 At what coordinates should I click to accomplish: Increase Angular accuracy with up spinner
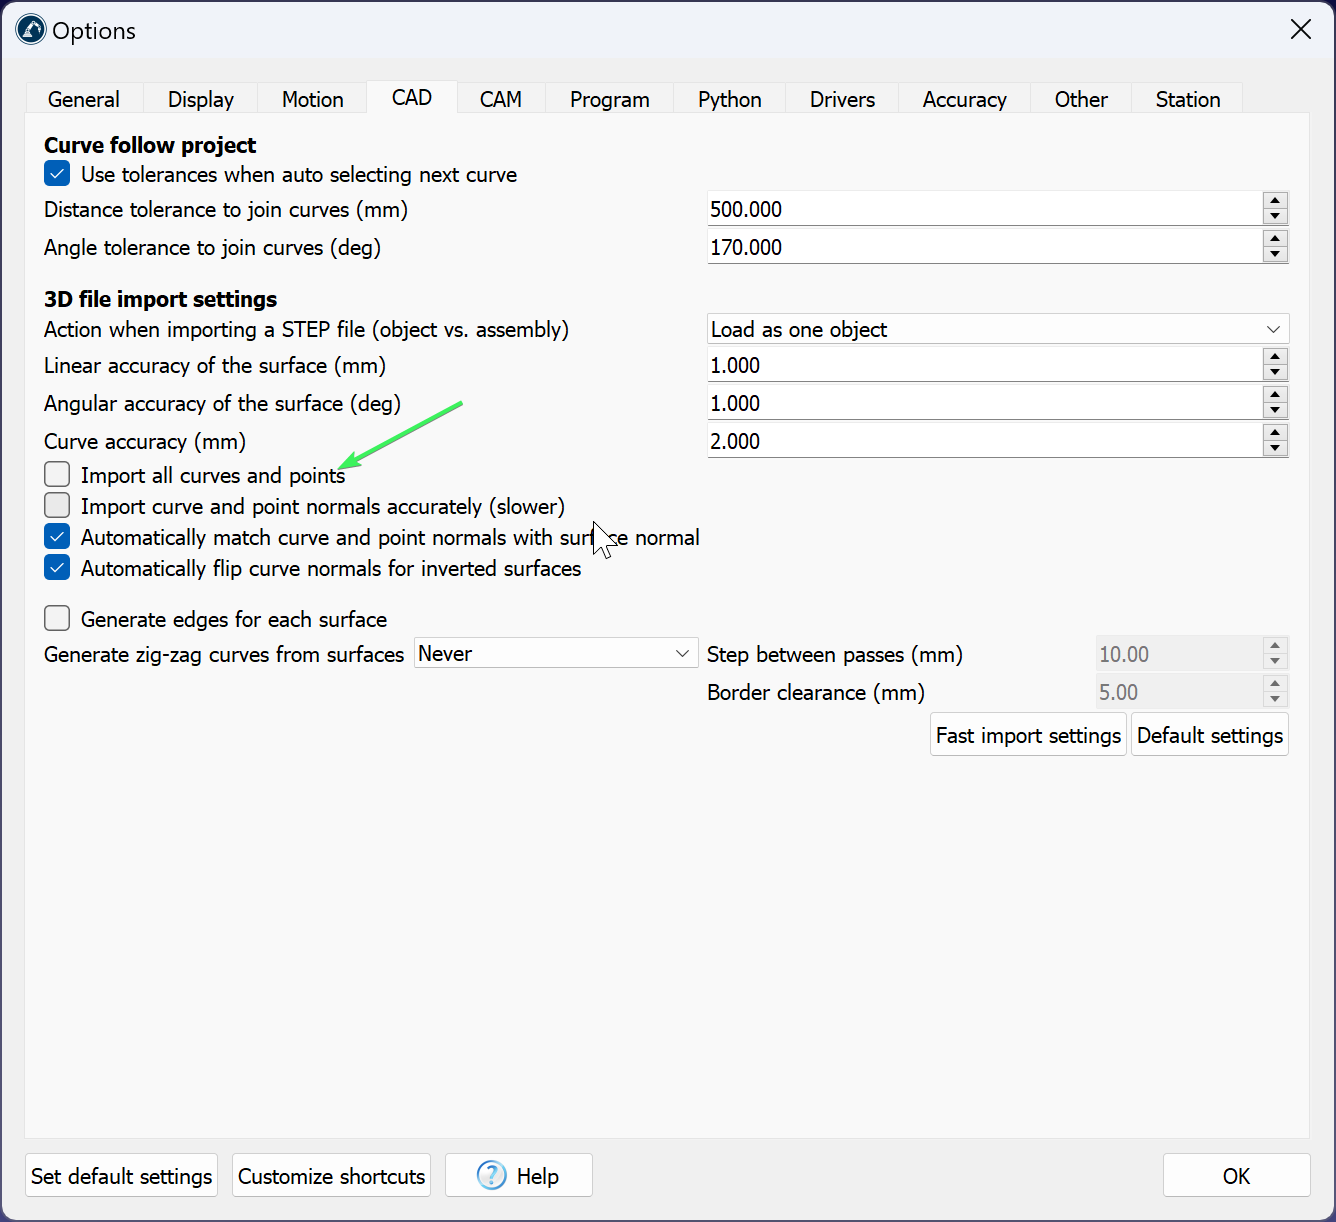(x=1274, y=395)
